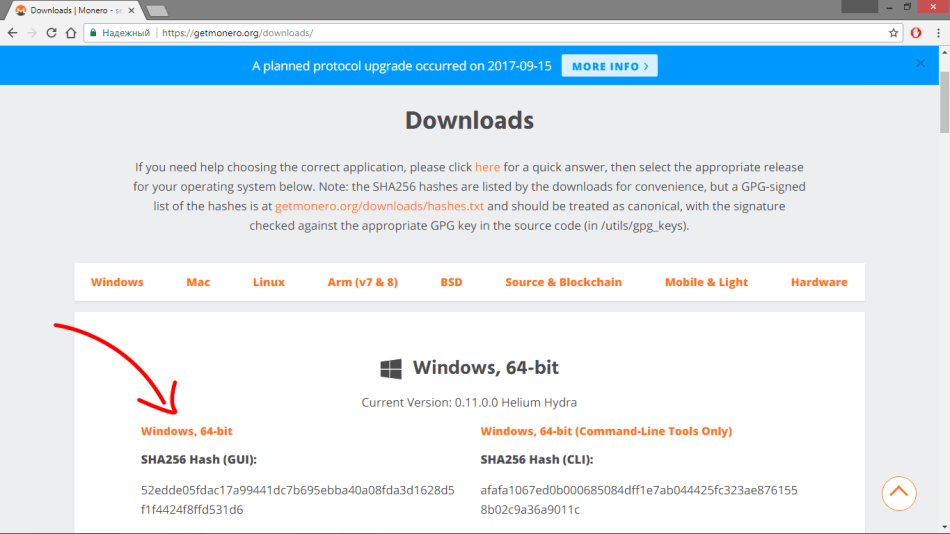Image resolution: width=950 pixels, height=534 pixels.
Task: Click the browser back arrow
Action: 13,33
